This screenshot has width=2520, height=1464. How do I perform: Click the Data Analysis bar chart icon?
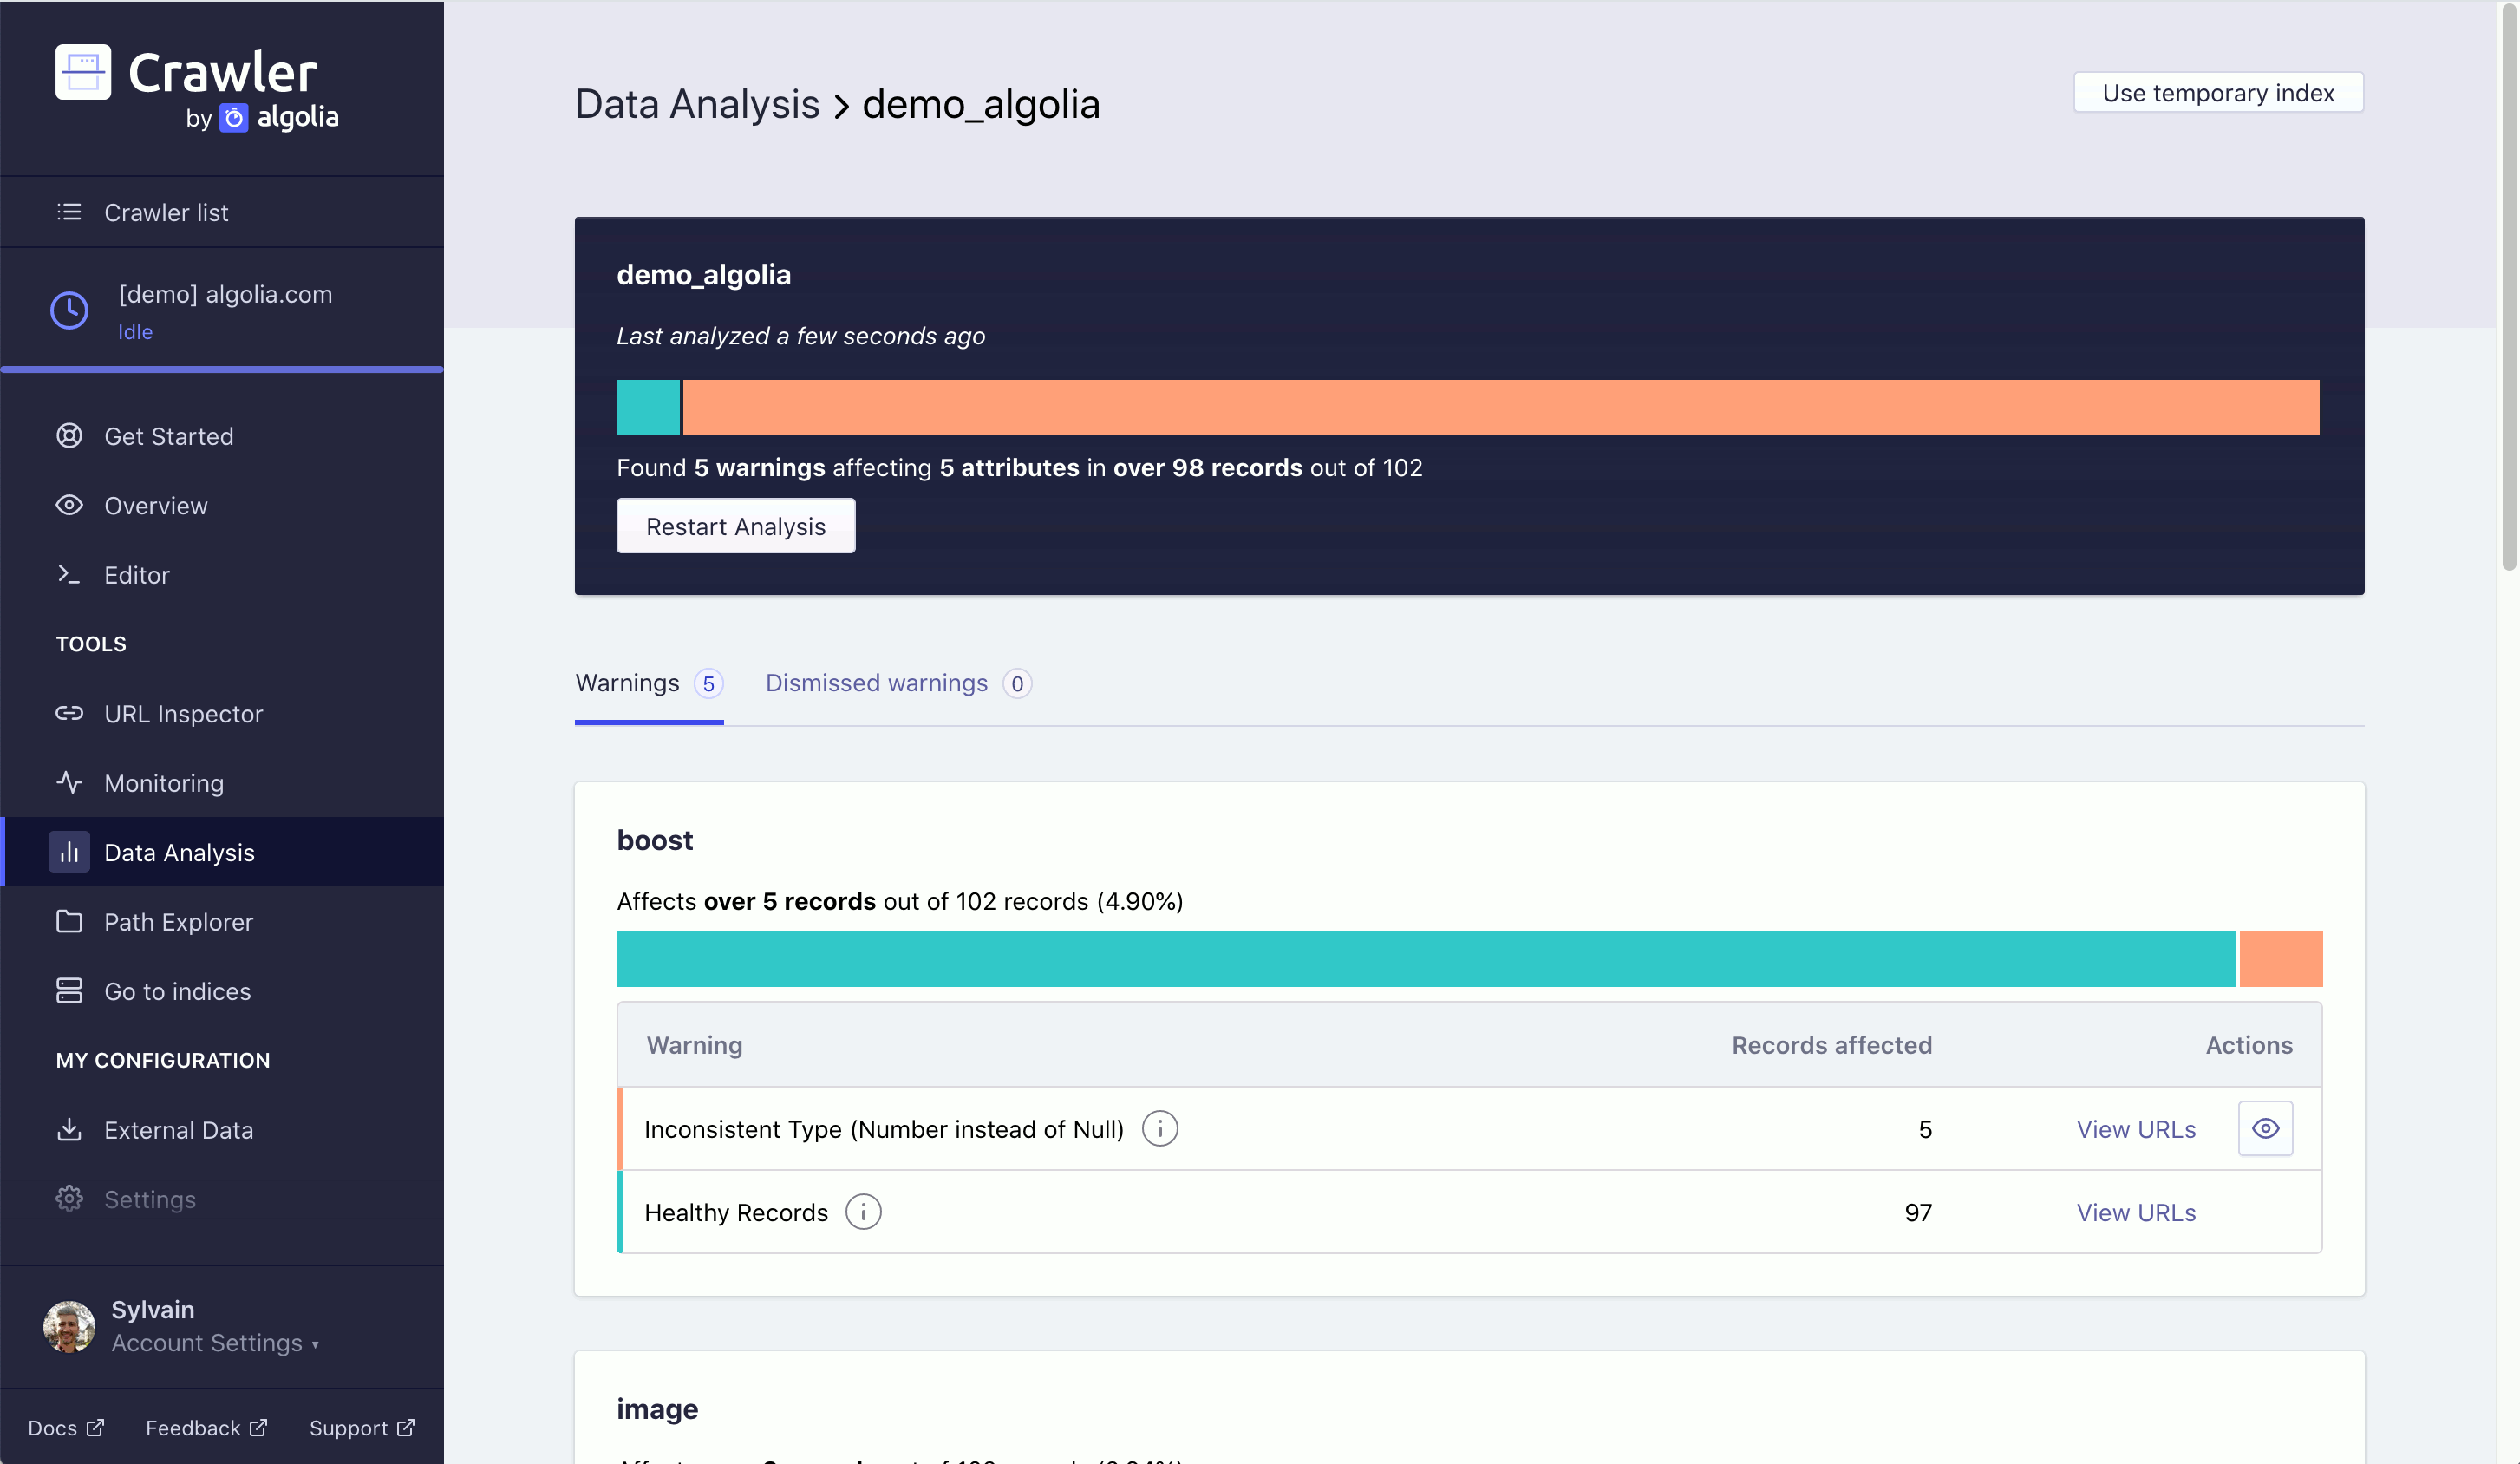click(x=69, y=852)
